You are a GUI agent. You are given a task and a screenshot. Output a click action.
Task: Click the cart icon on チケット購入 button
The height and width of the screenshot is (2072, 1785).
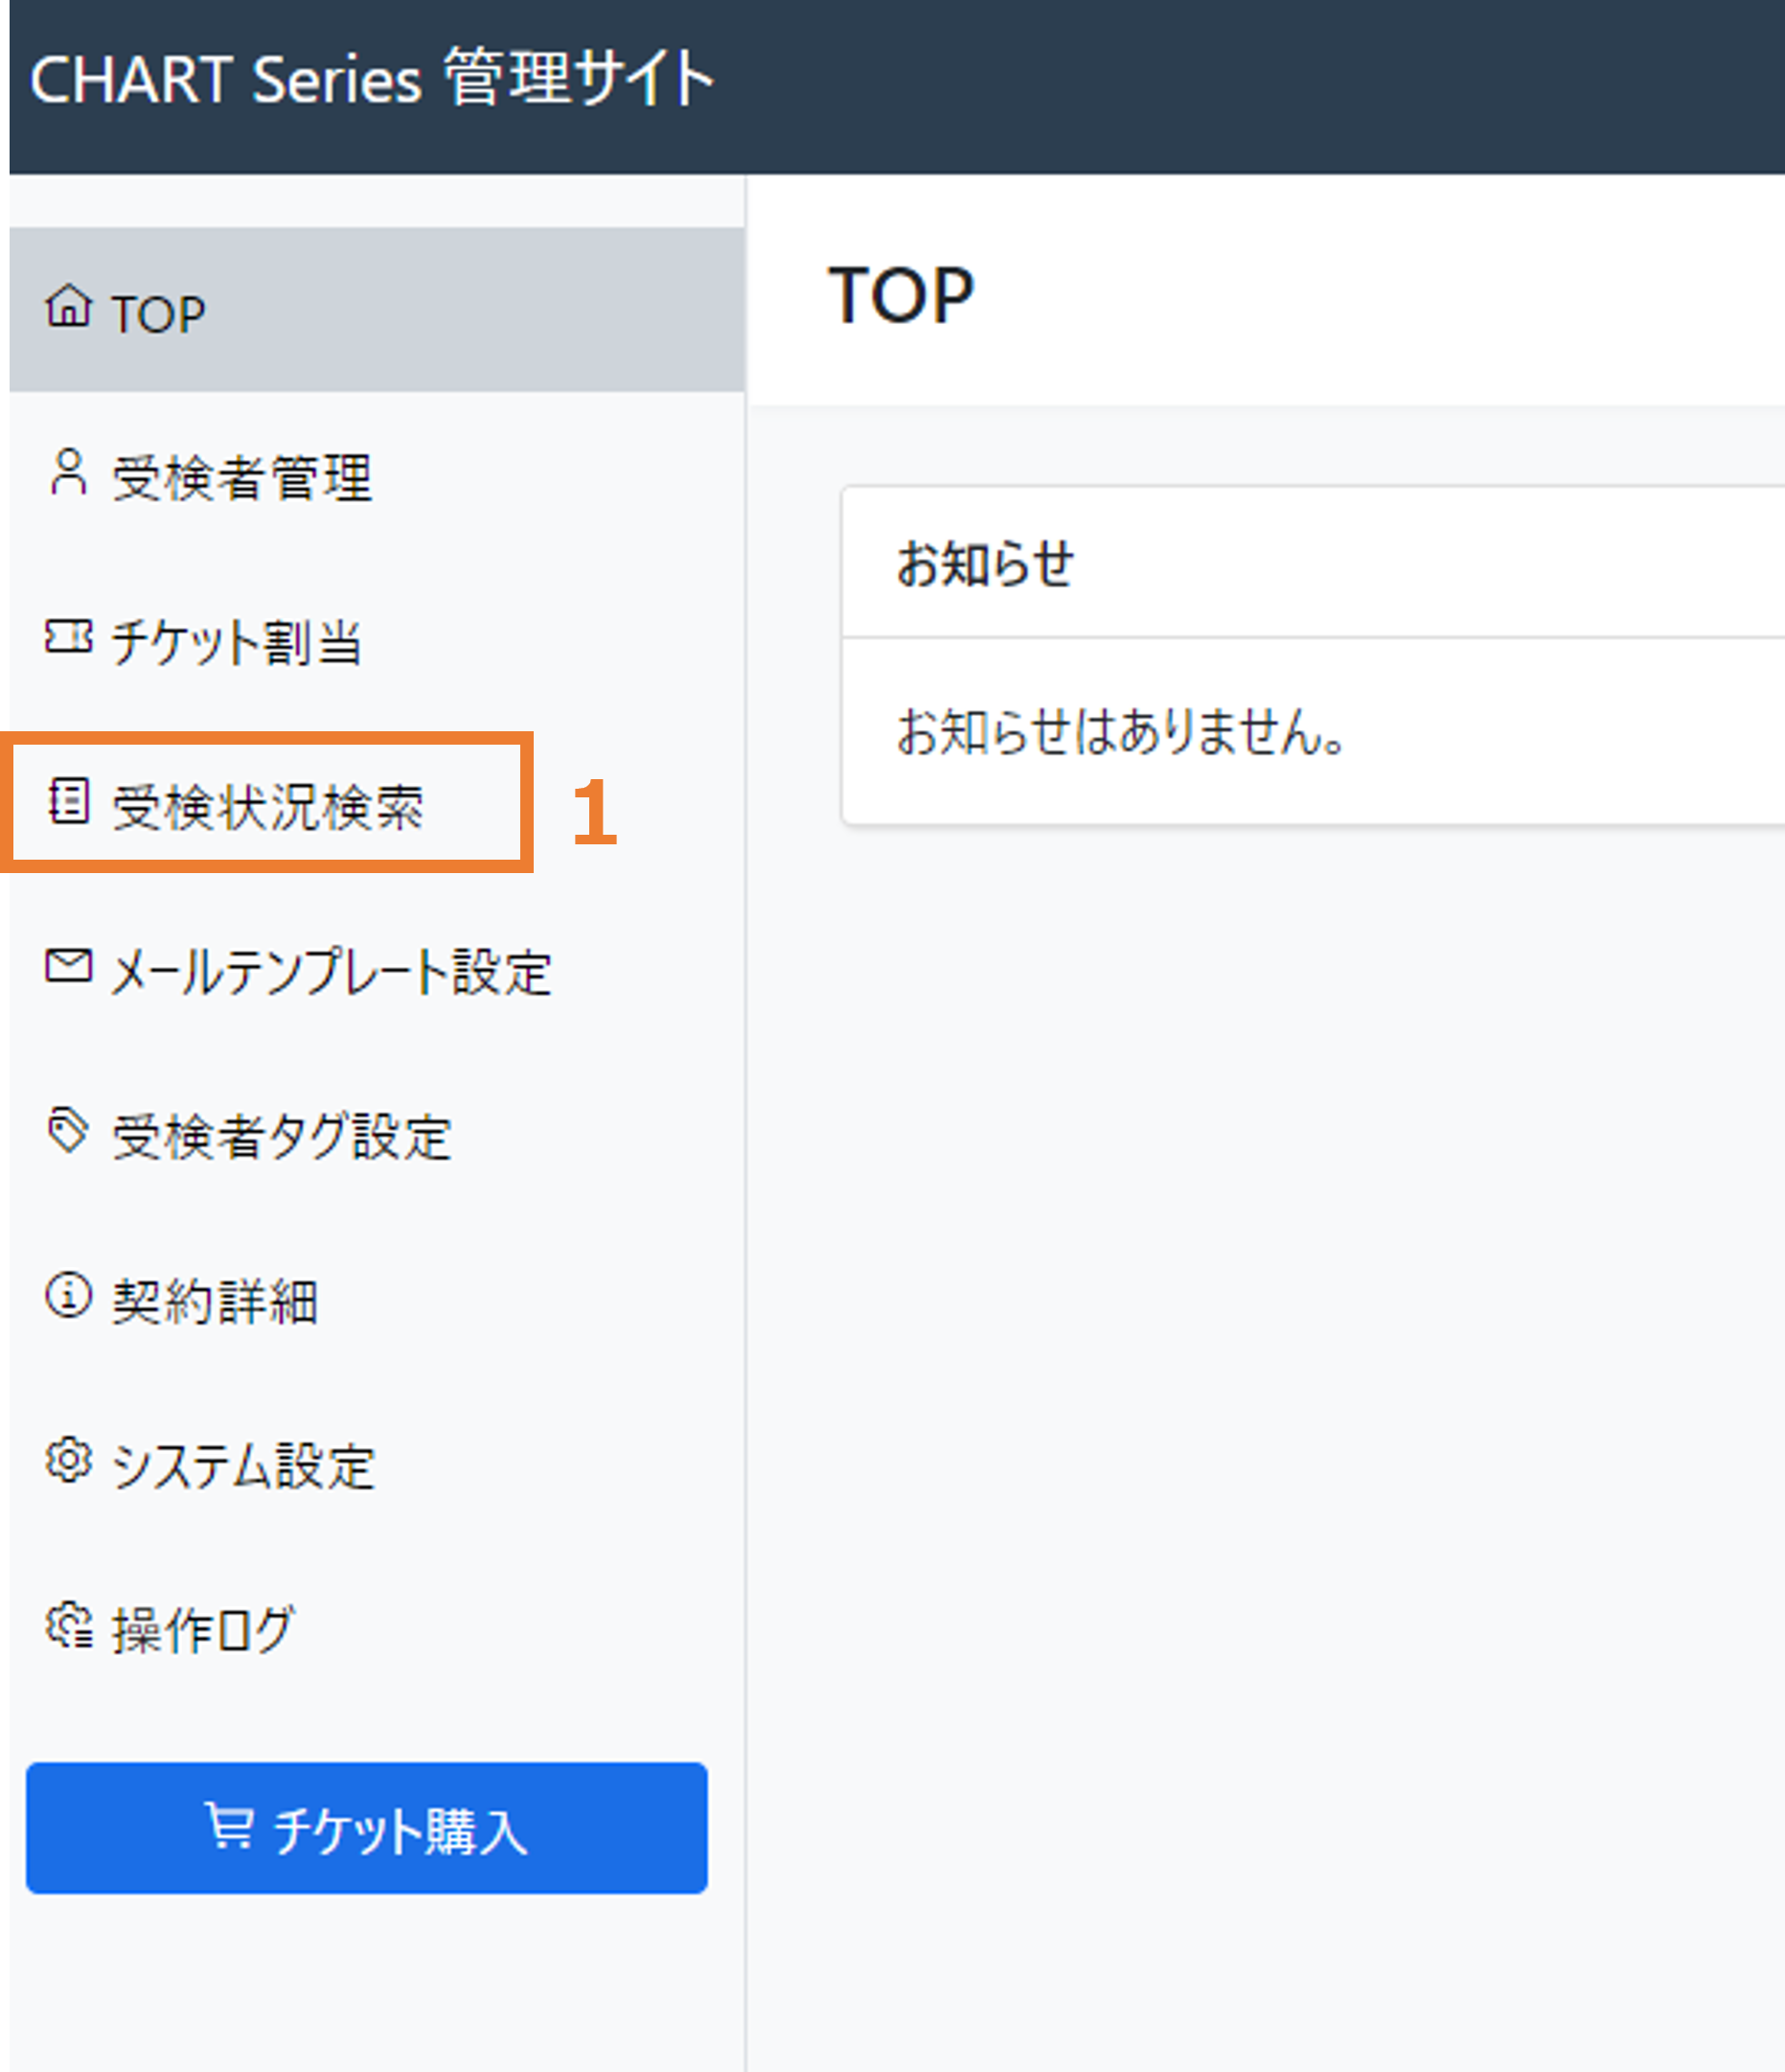click(229, 1826)
